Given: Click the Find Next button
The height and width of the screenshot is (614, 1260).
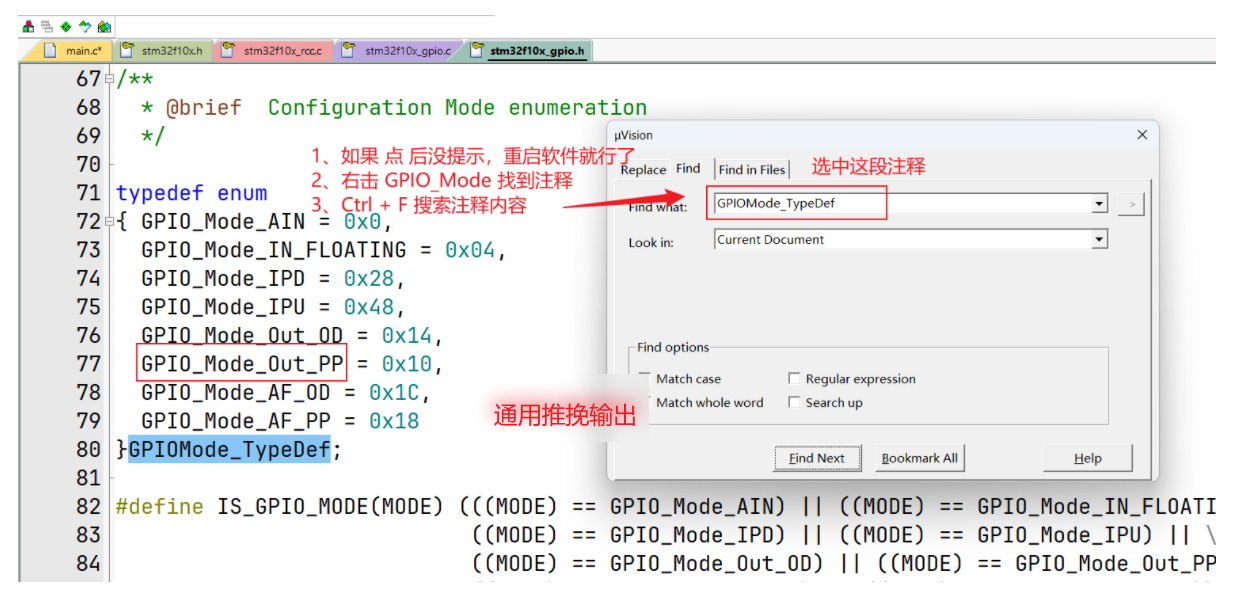Looking at the screenshot, I should pos(817,458).
